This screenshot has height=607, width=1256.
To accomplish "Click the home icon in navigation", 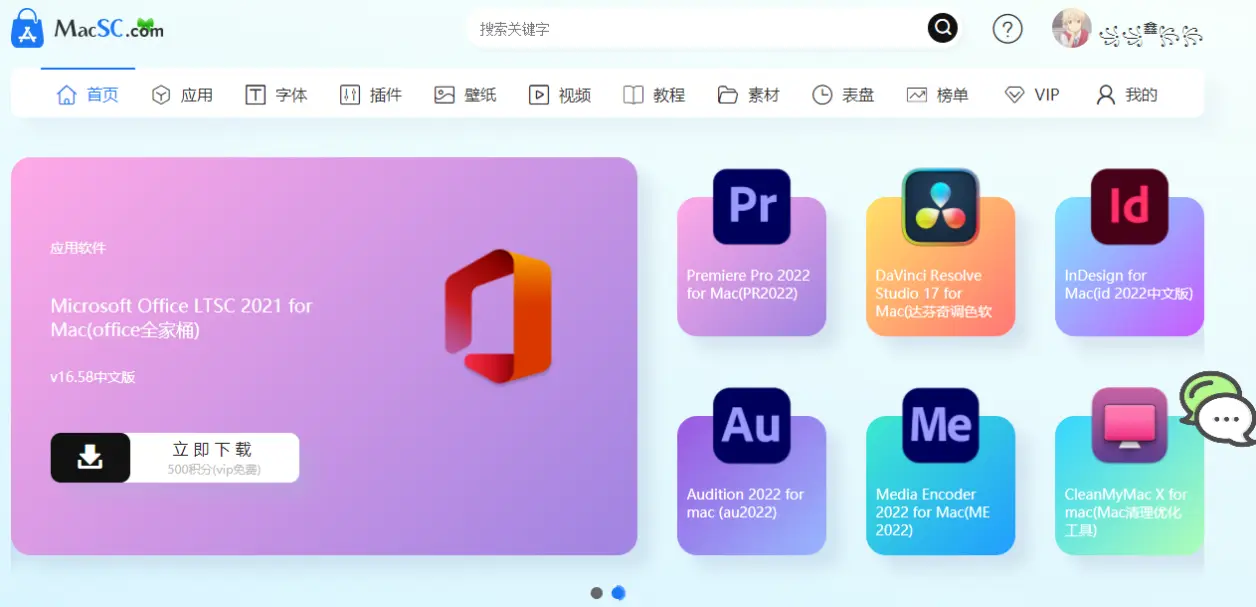I will coord(66,95).
